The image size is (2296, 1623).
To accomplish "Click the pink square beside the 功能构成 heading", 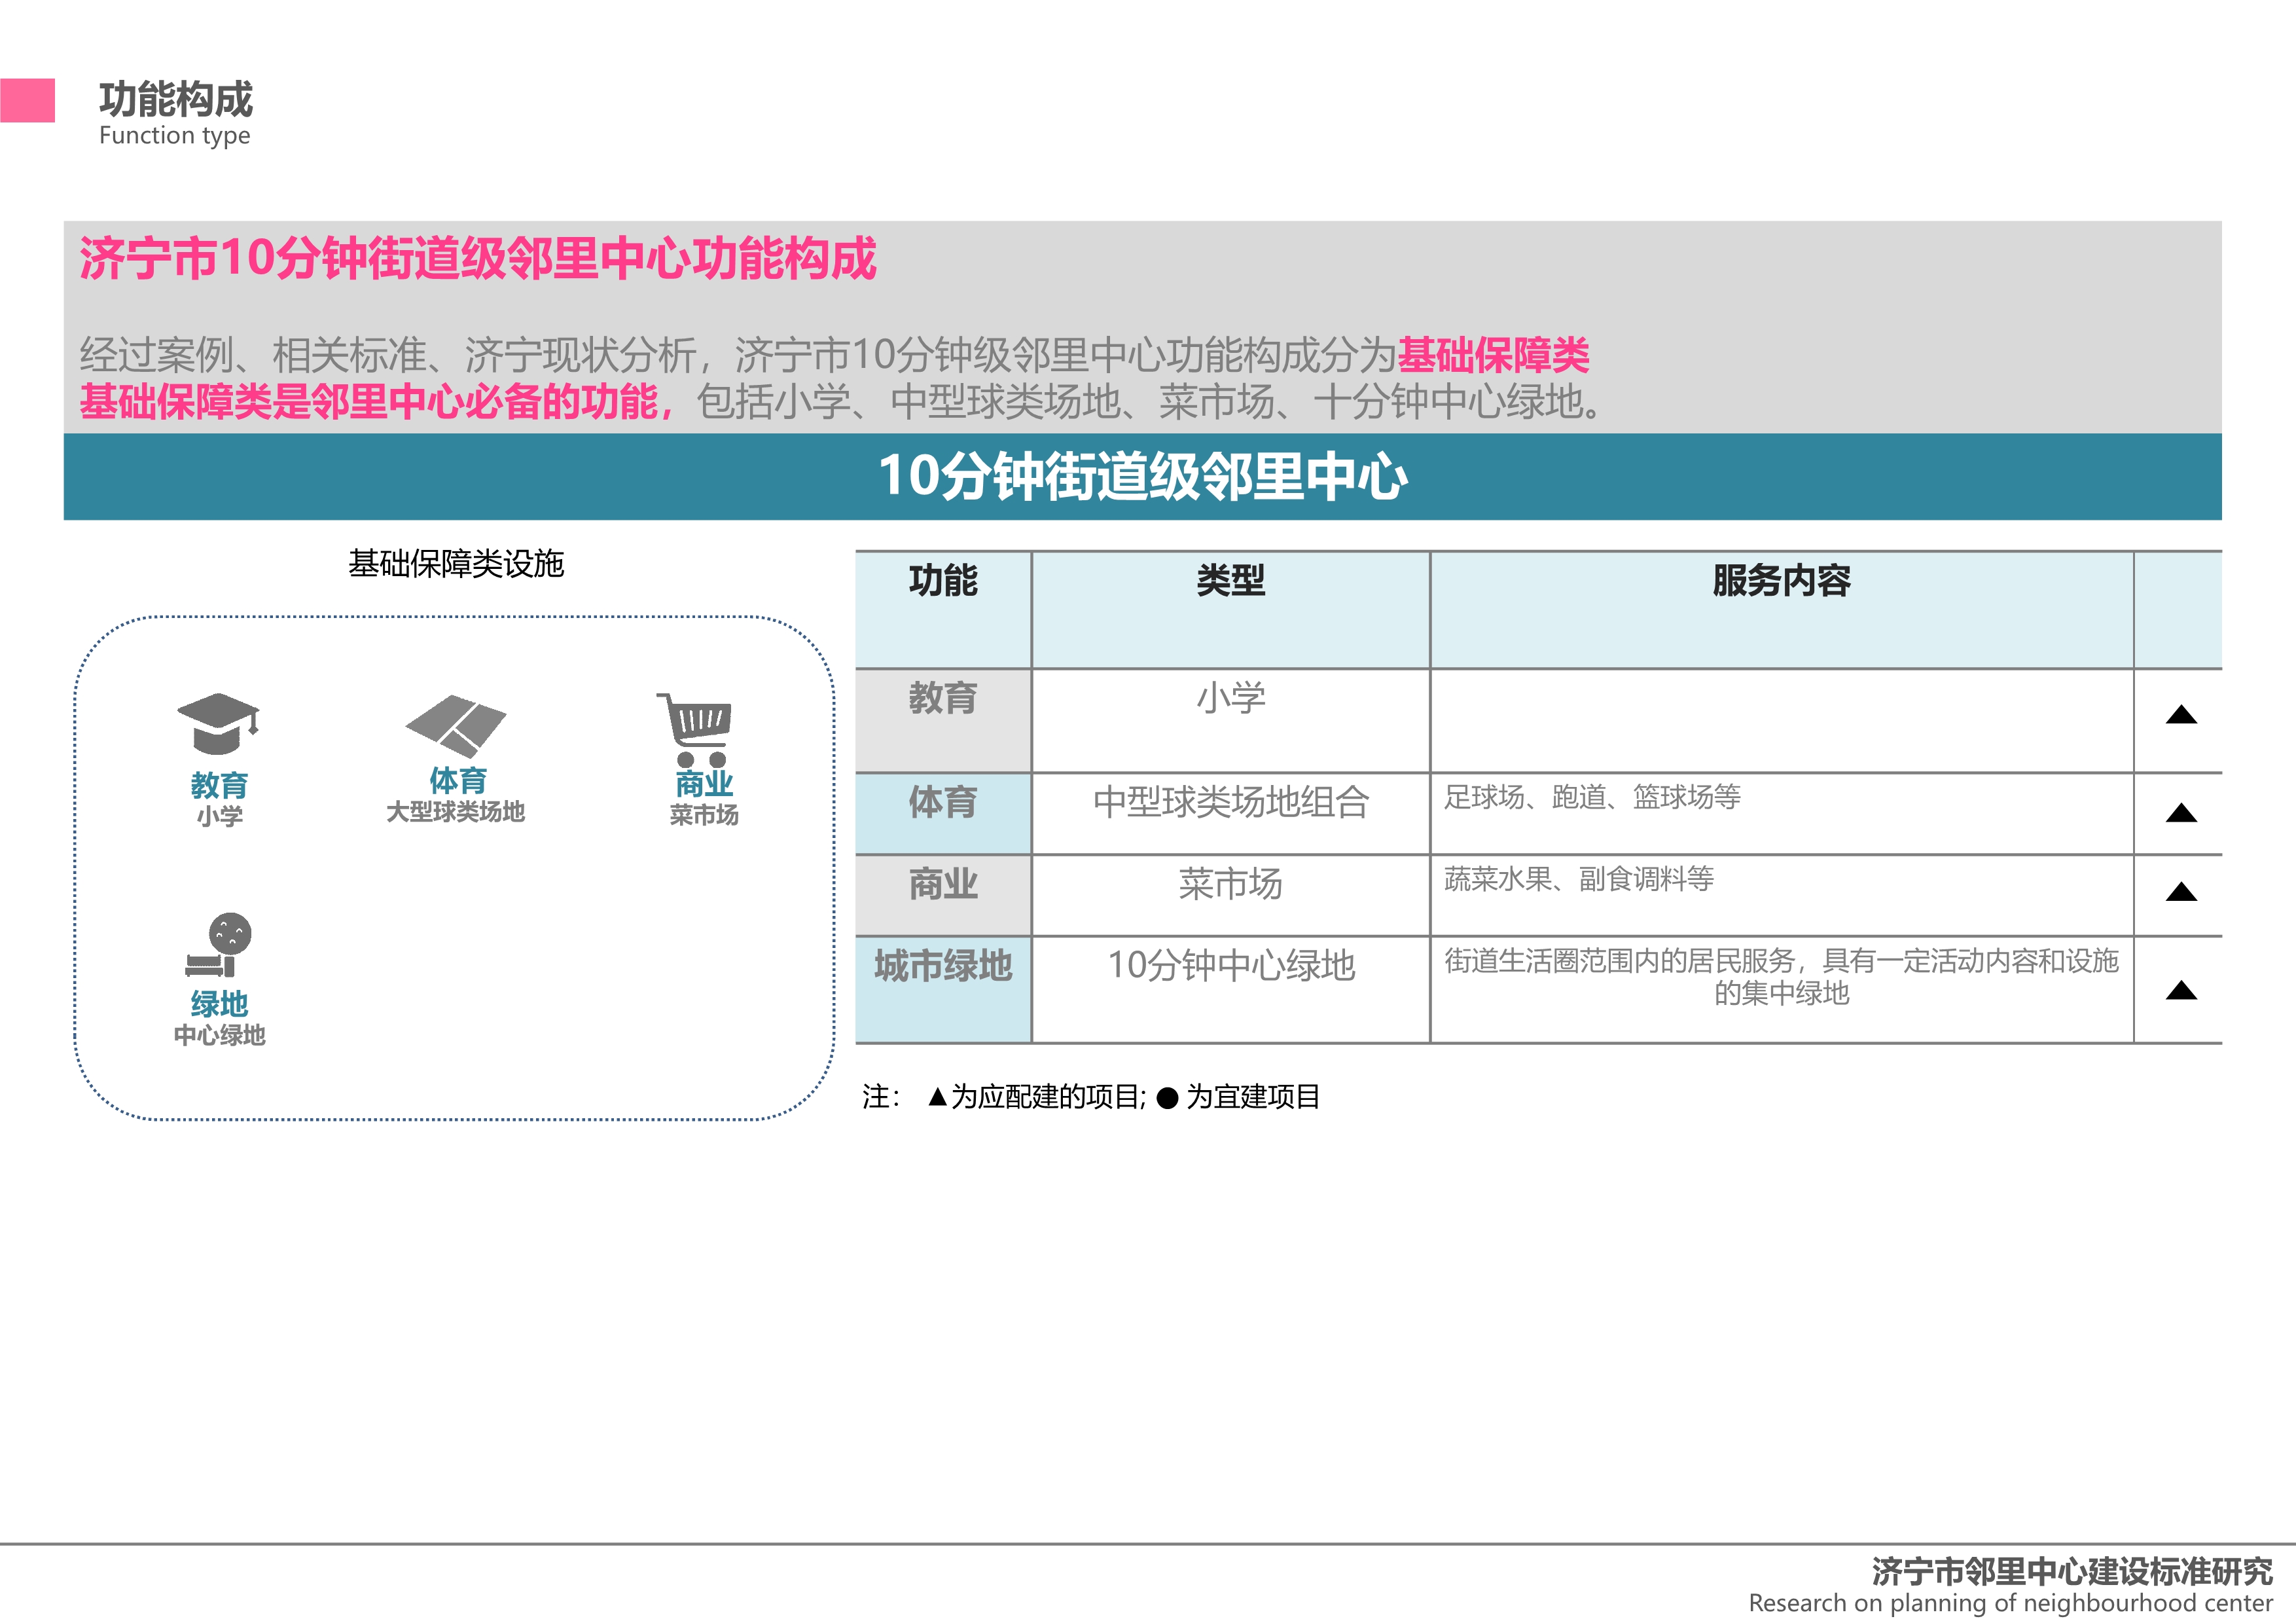I will [27, 100].
